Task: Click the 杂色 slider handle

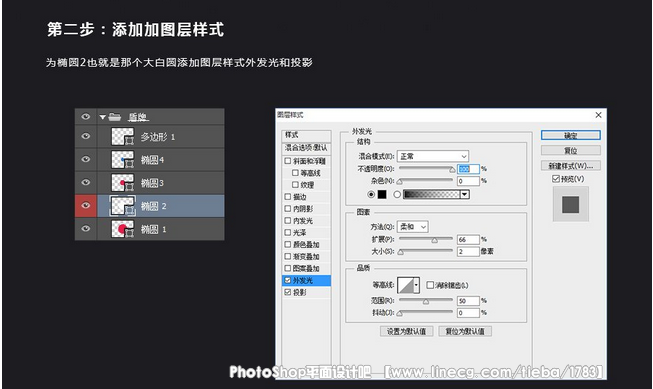Action: pyautogui.click(x=400, y=182)
